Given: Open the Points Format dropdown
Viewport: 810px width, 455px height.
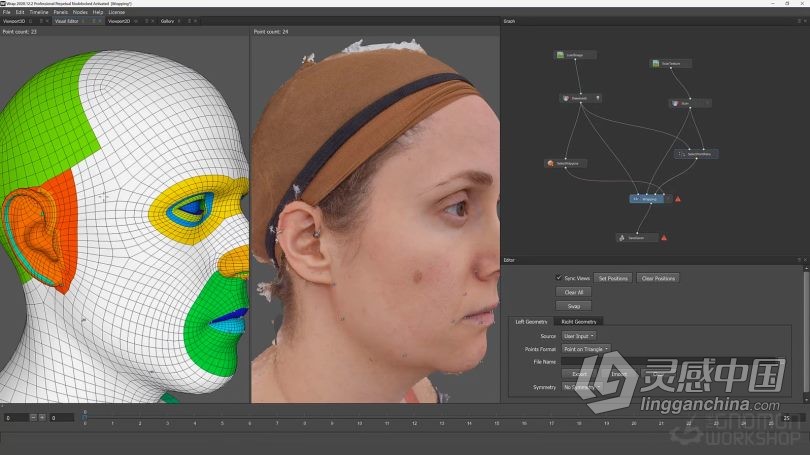Looking at the screenshot, I should tap(586, 349).
